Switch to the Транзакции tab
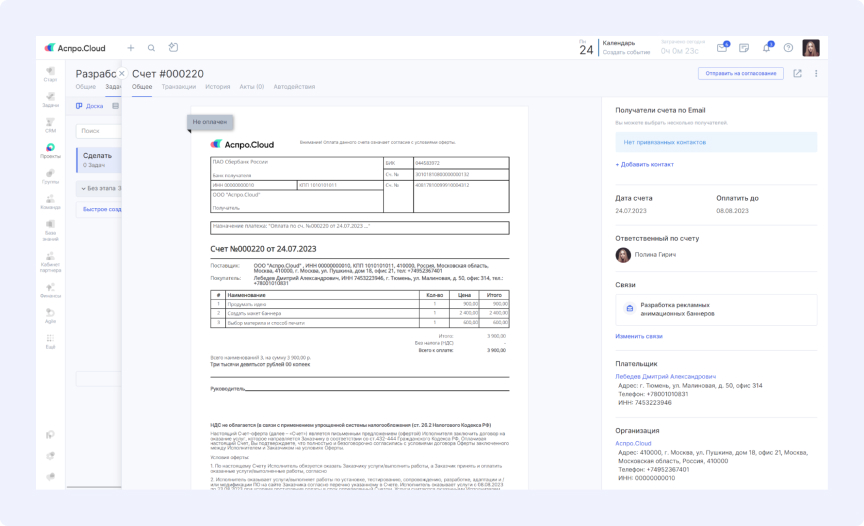The image size is (864, 526). [179, 87]
